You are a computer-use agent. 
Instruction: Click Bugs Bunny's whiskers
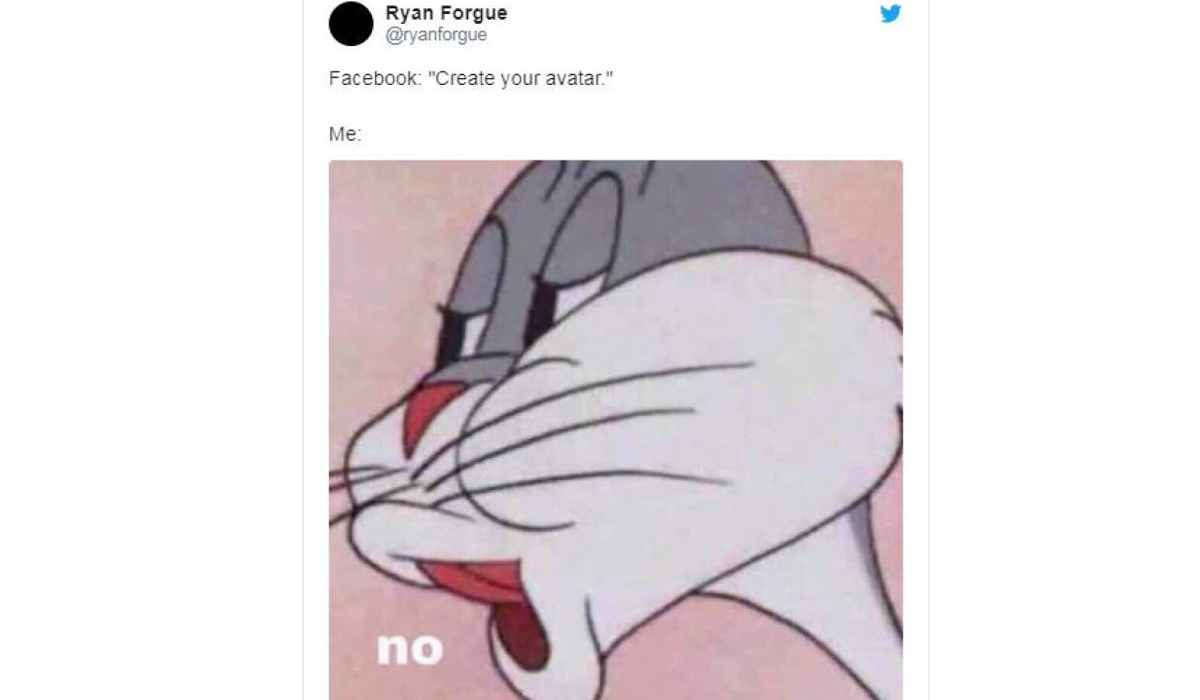click(x=560, y=440)
